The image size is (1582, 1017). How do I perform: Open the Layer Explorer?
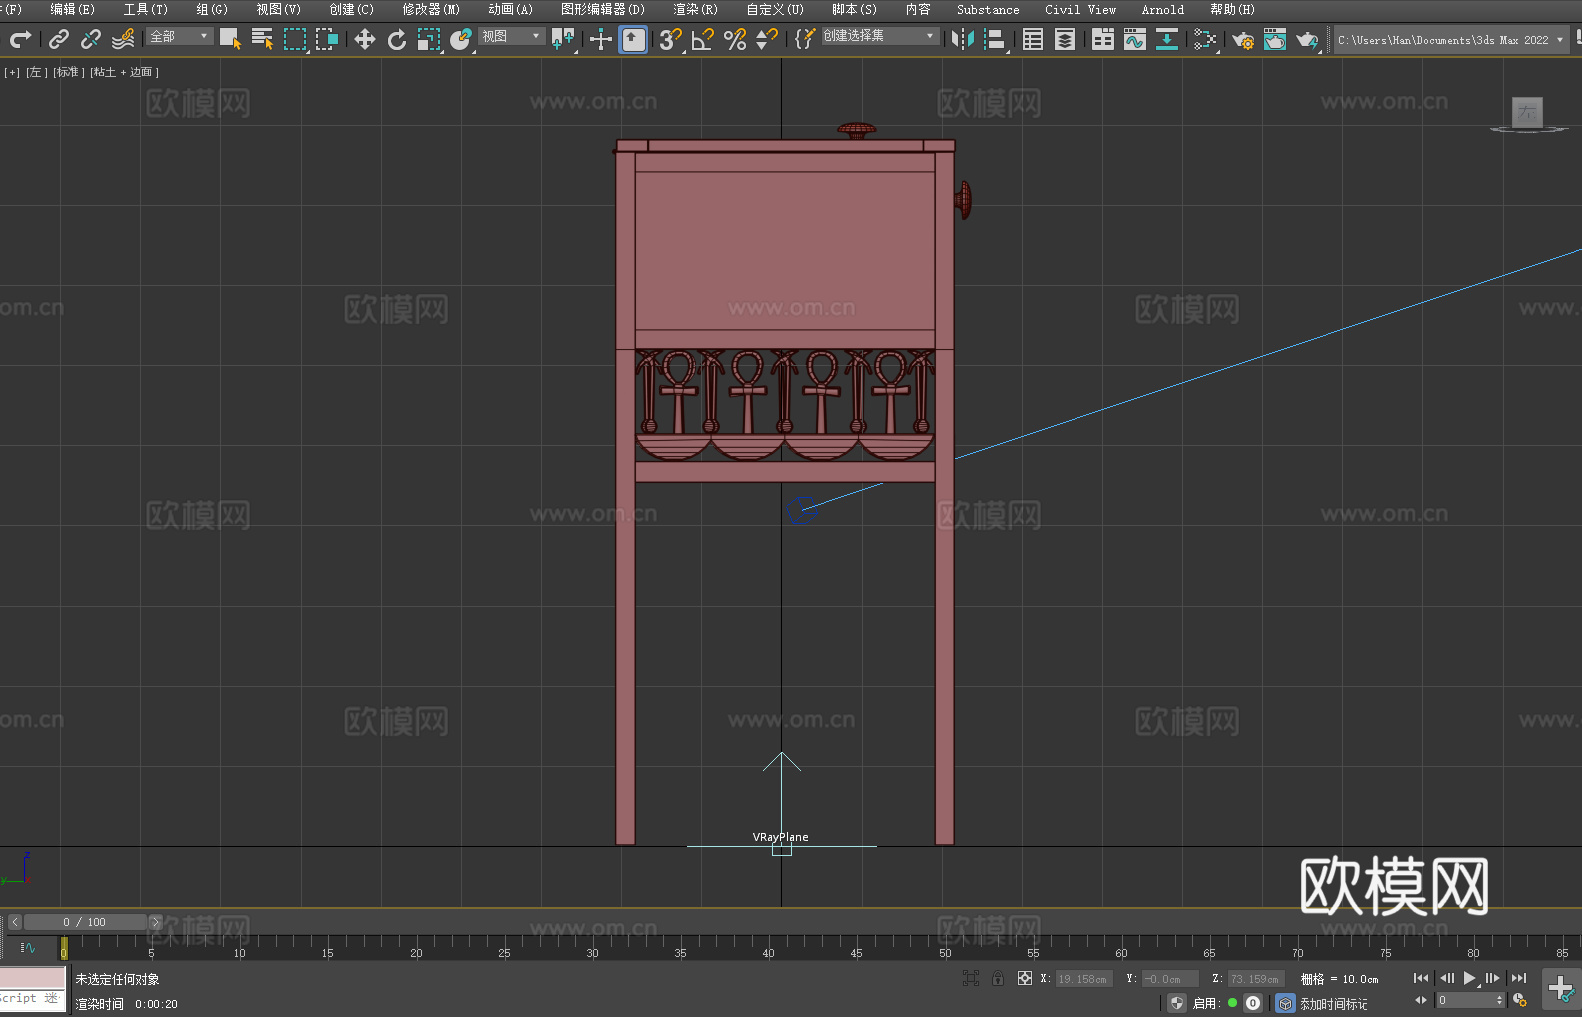click(1065, 39)
